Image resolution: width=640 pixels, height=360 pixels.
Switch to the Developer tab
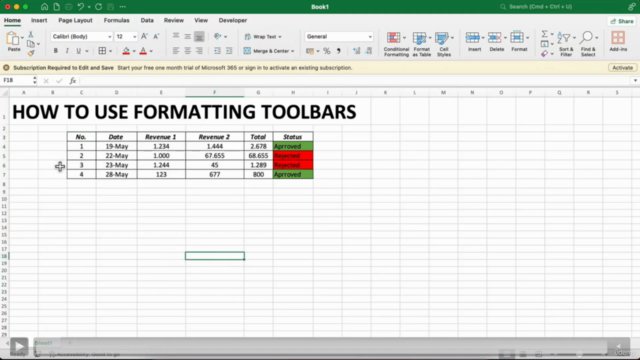click(x=233, y=20)
